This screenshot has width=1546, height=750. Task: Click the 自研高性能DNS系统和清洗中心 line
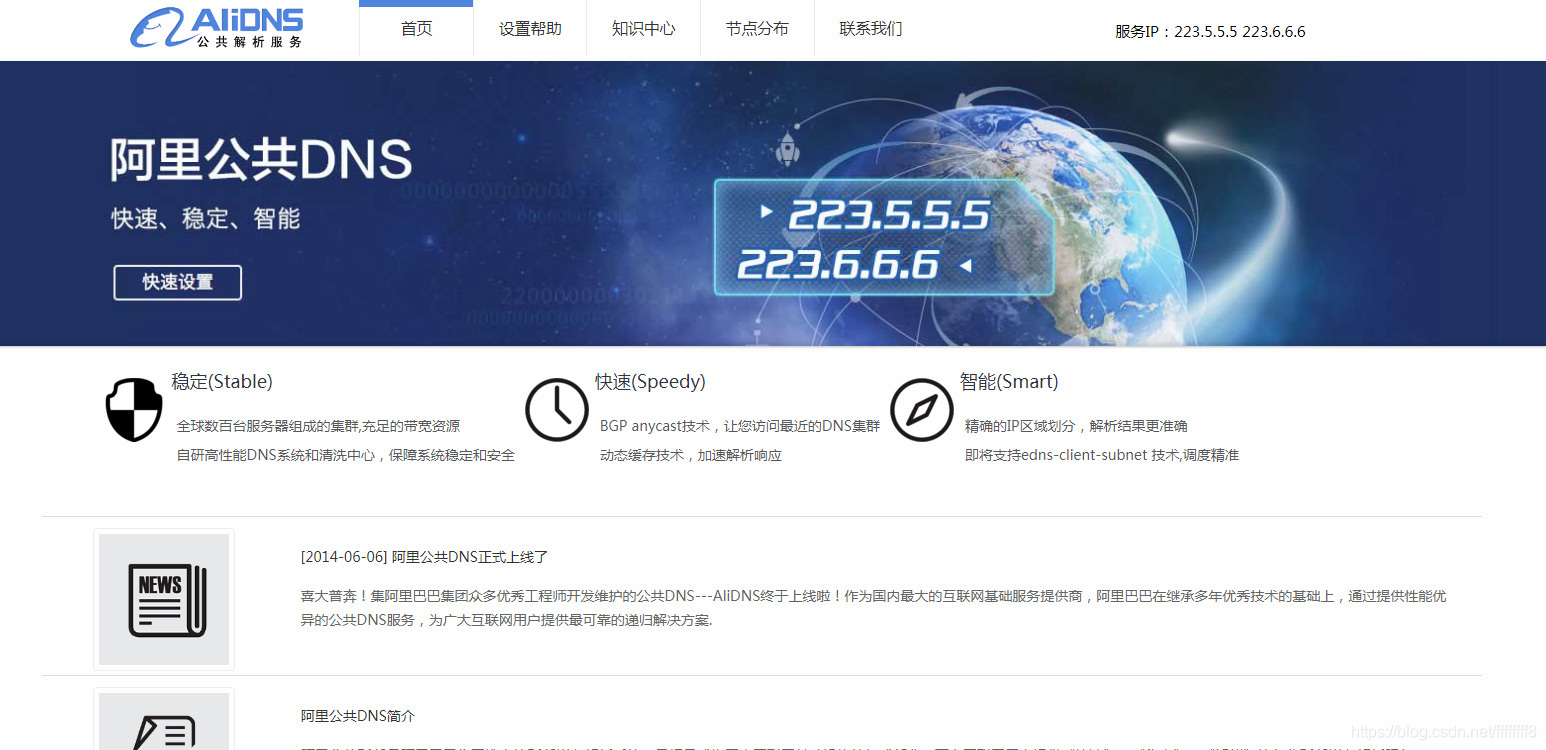[x=346, y=455]
